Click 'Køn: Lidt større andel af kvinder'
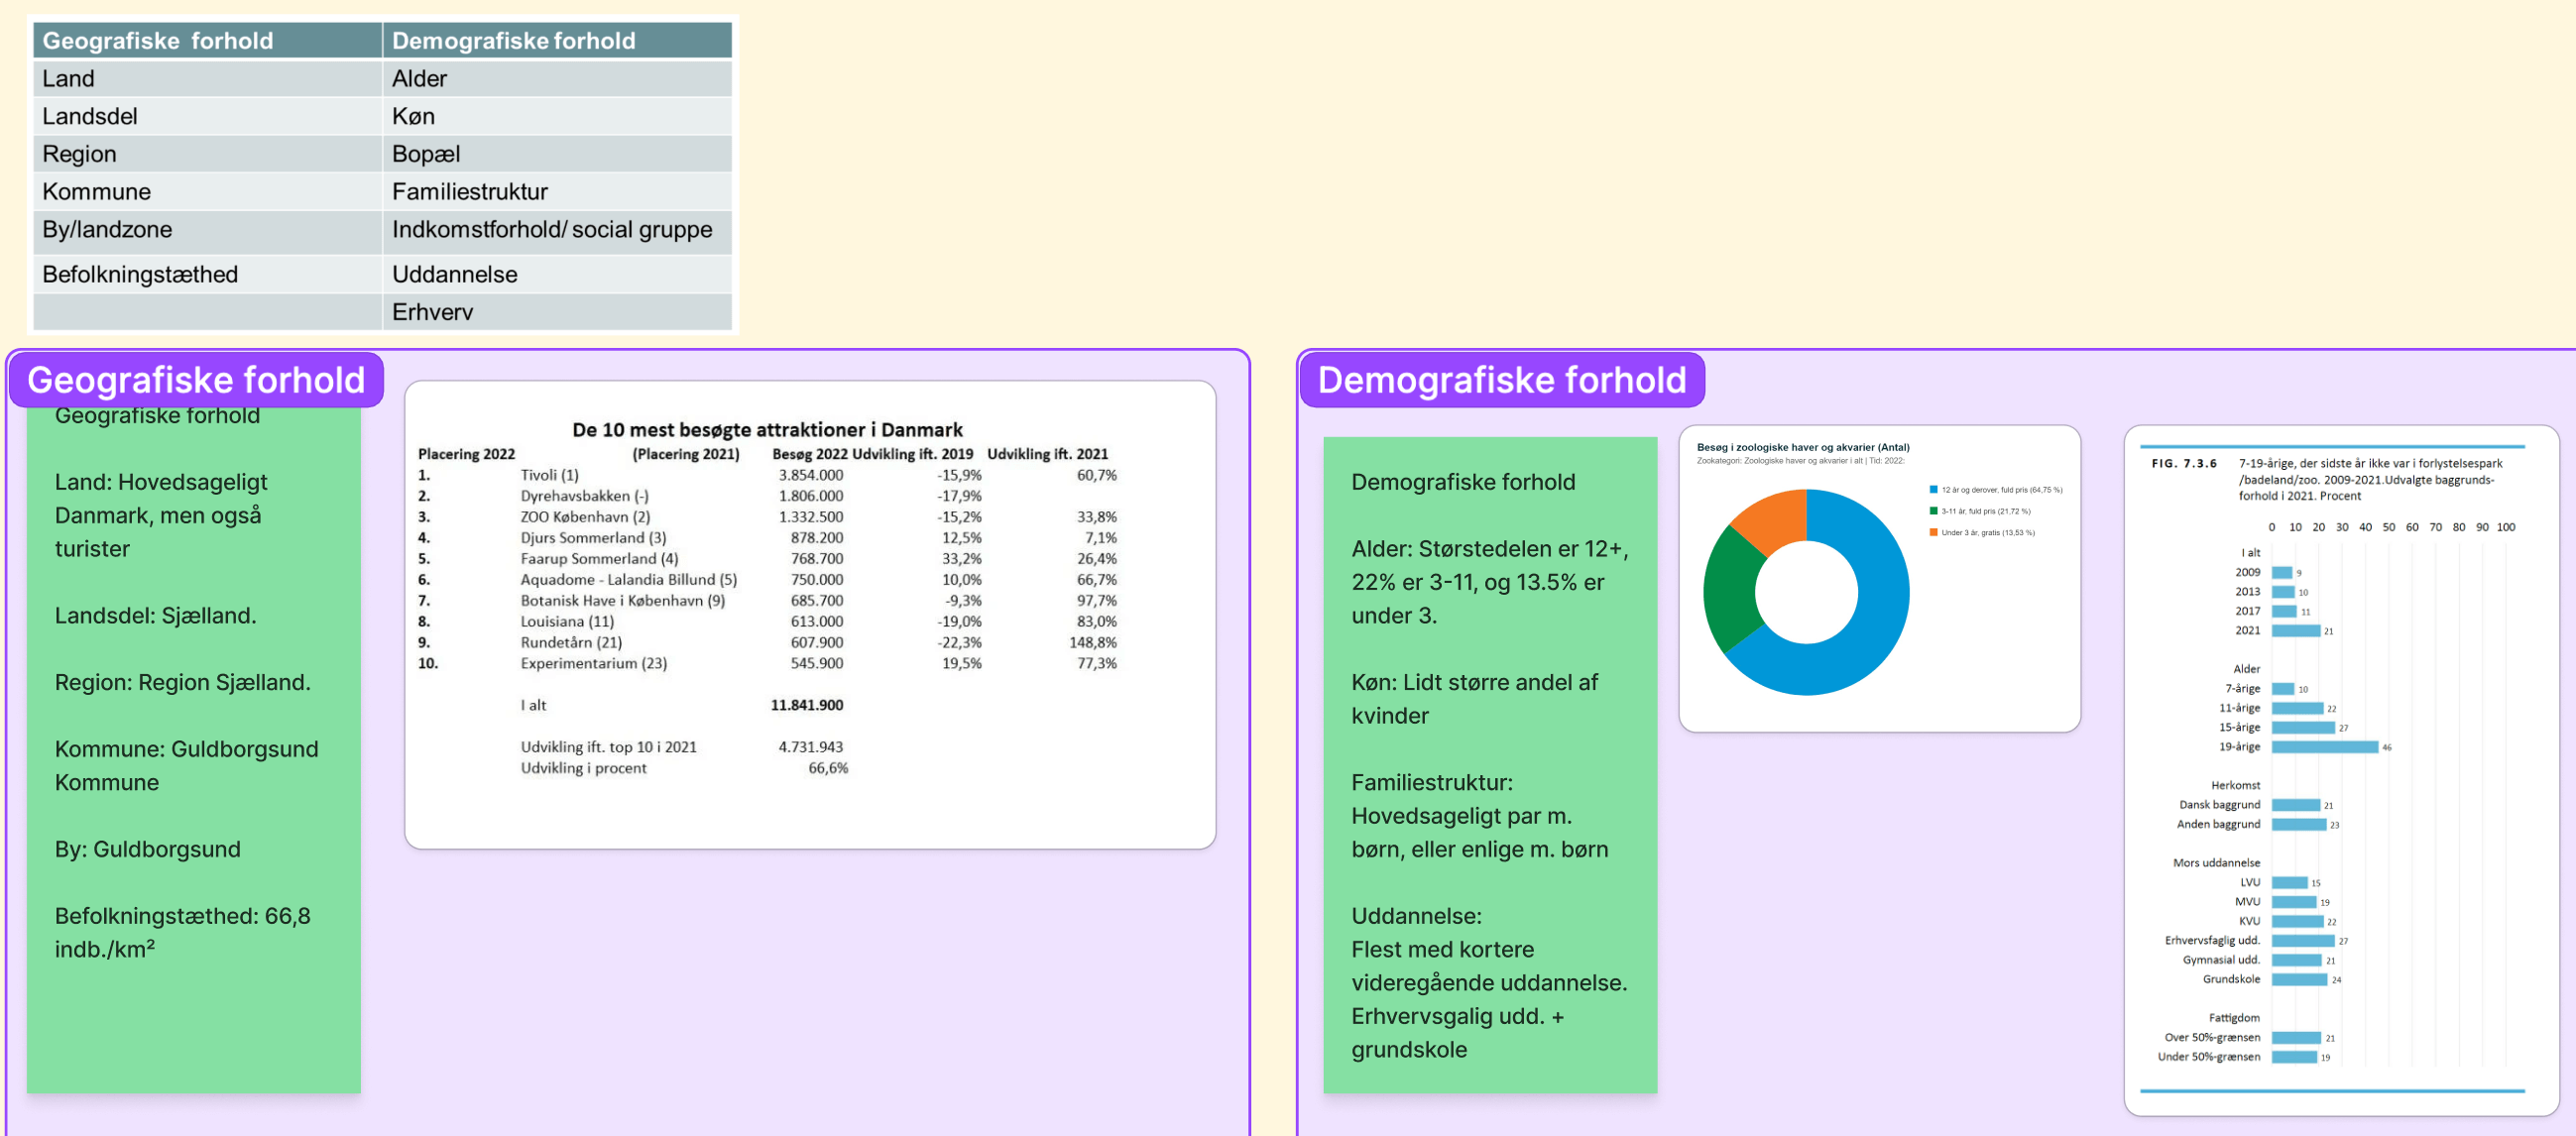2576x1136 pixels. (1474, 699)
